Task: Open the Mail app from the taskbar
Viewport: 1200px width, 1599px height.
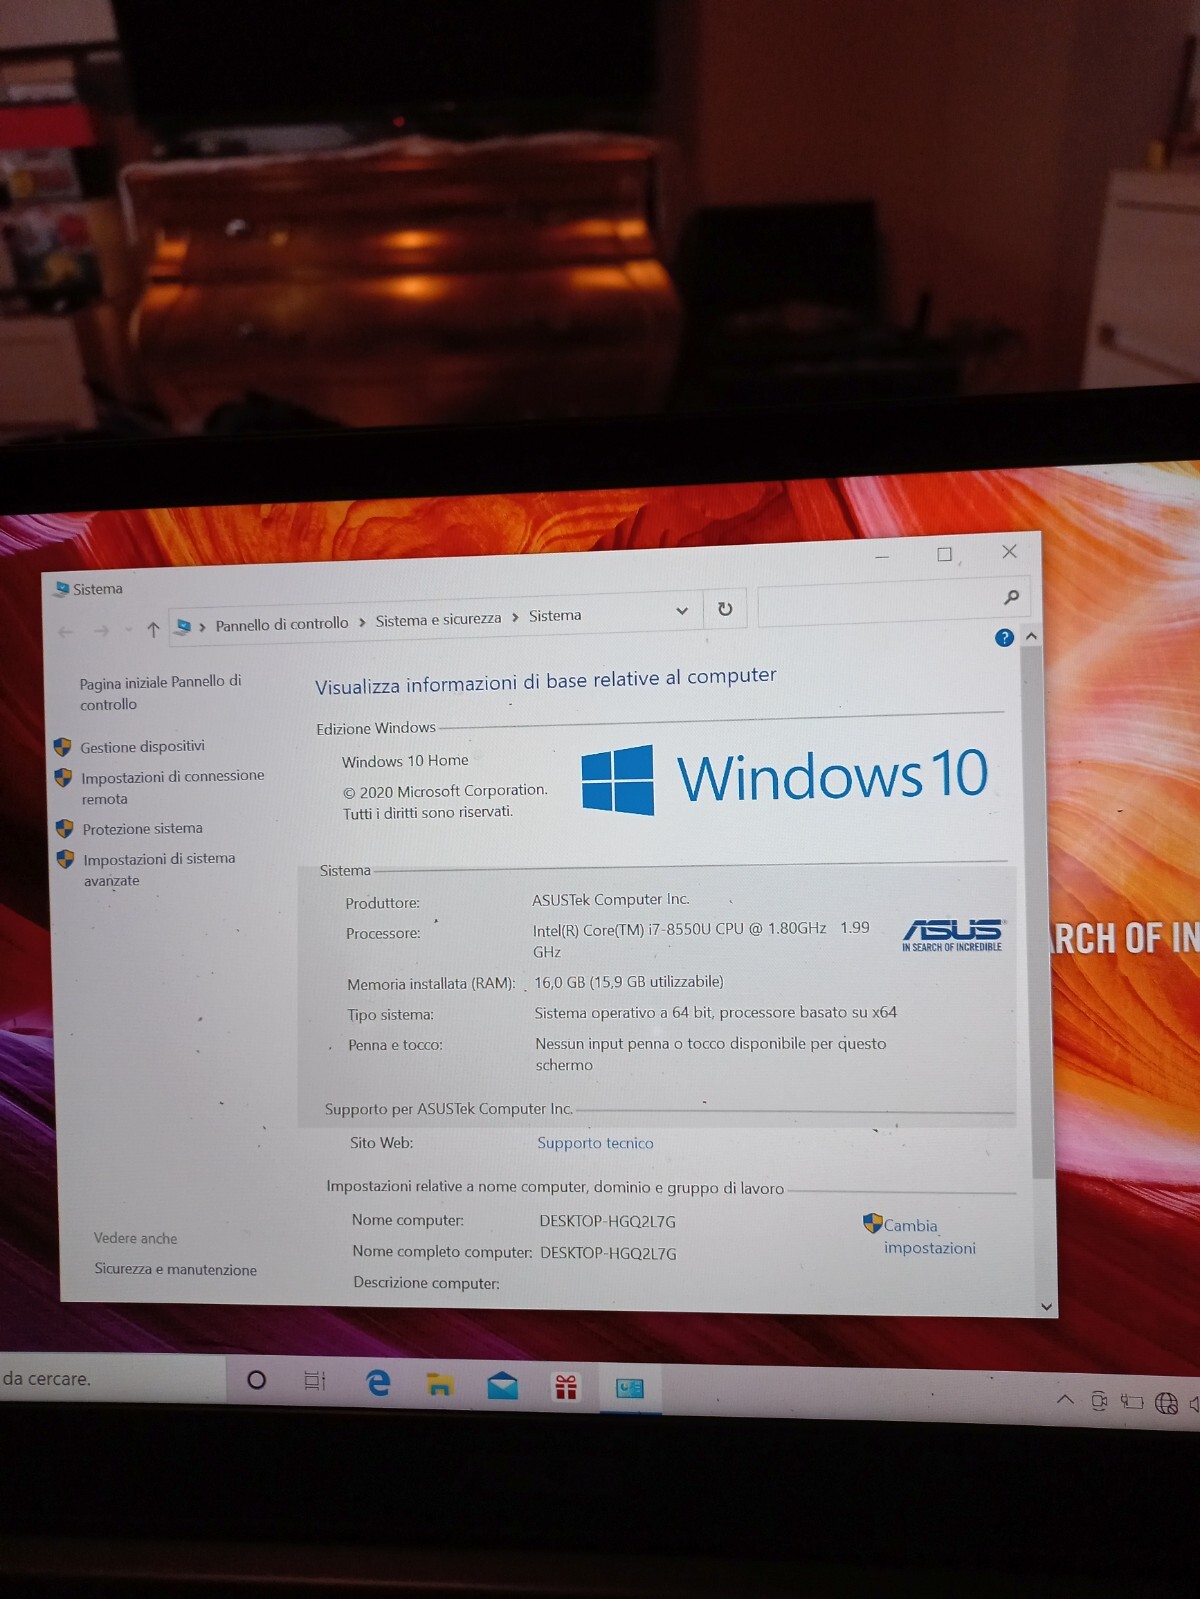Action: (502, 1386)
